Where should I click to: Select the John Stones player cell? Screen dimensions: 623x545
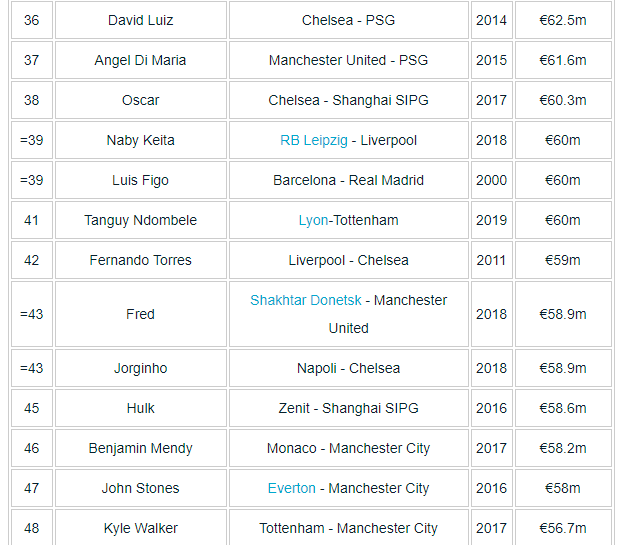140,488
